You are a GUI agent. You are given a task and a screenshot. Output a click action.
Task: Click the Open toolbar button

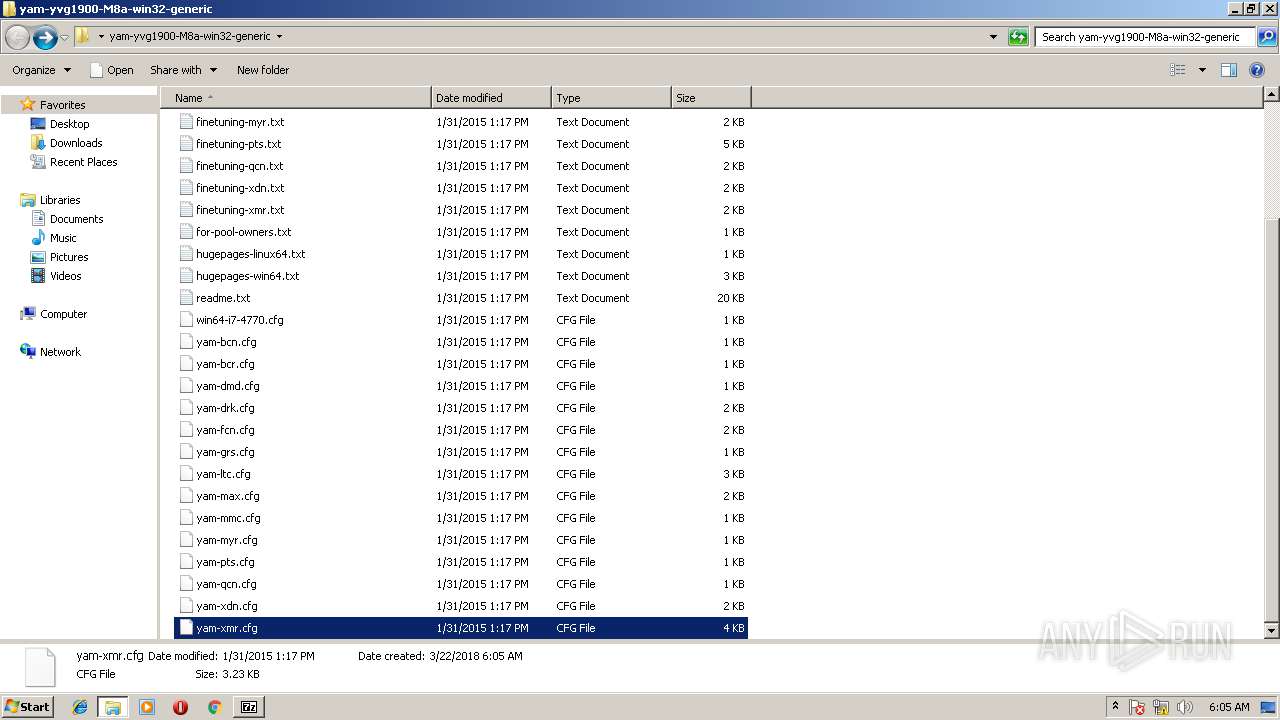click(111, 70)
